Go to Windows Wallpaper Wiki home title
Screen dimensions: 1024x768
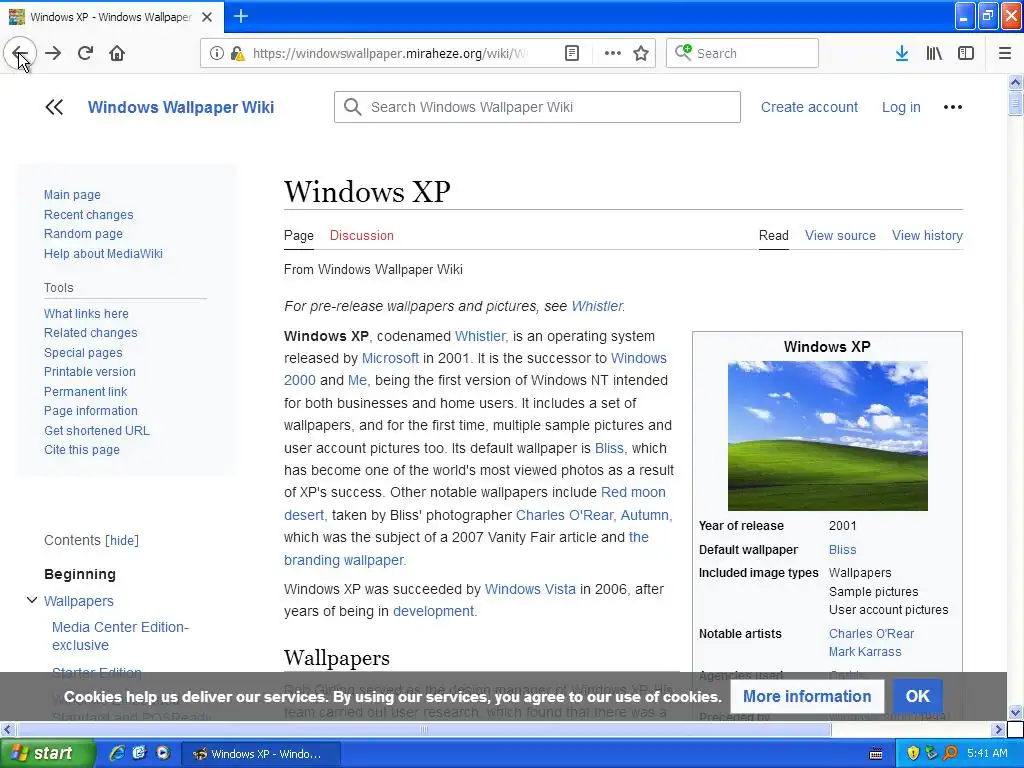(x=181, y=107)
